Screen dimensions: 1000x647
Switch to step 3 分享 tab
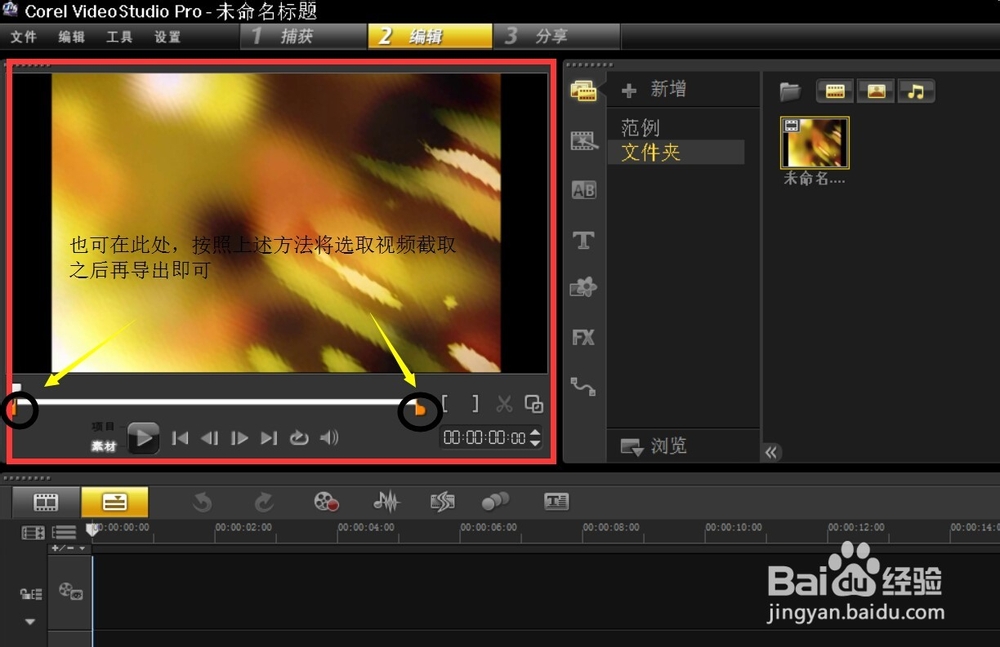(x=556, y=36)
